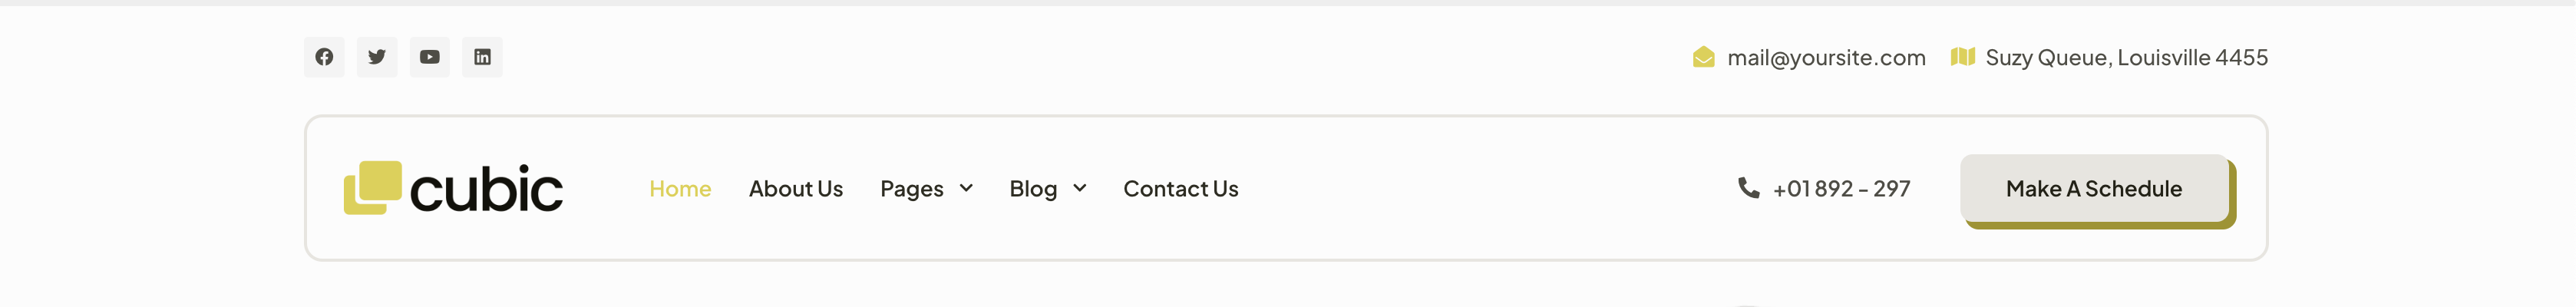This screenshot has width=2576, height=307.
Task: Open the Facebook social link
Action: point(324,57)
